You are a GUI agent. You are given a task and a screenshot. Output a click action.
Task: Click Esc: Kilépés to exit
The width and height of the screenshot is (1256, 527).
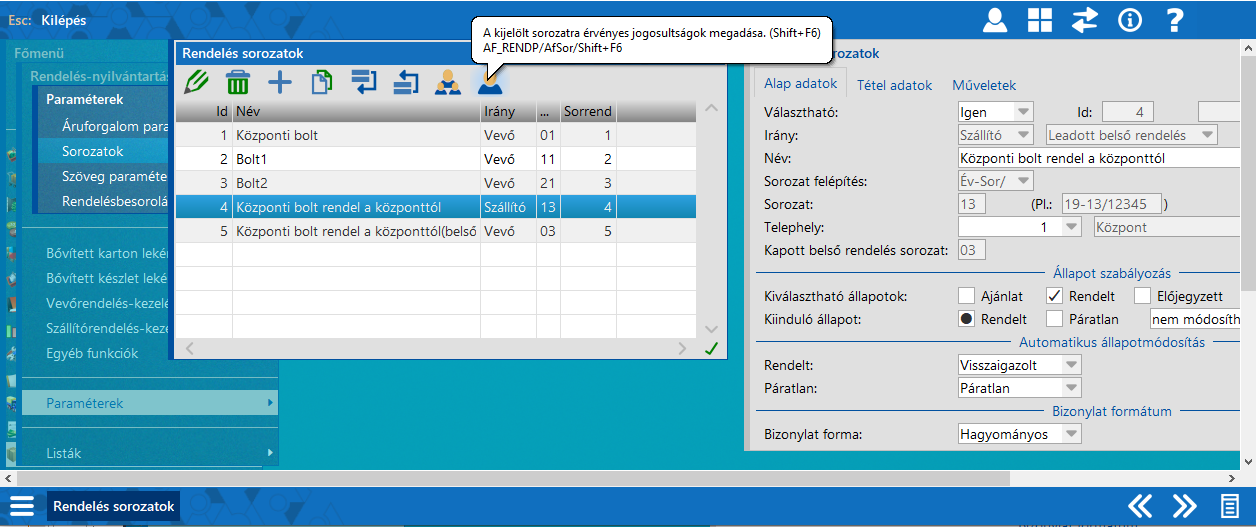coord(47,19)
